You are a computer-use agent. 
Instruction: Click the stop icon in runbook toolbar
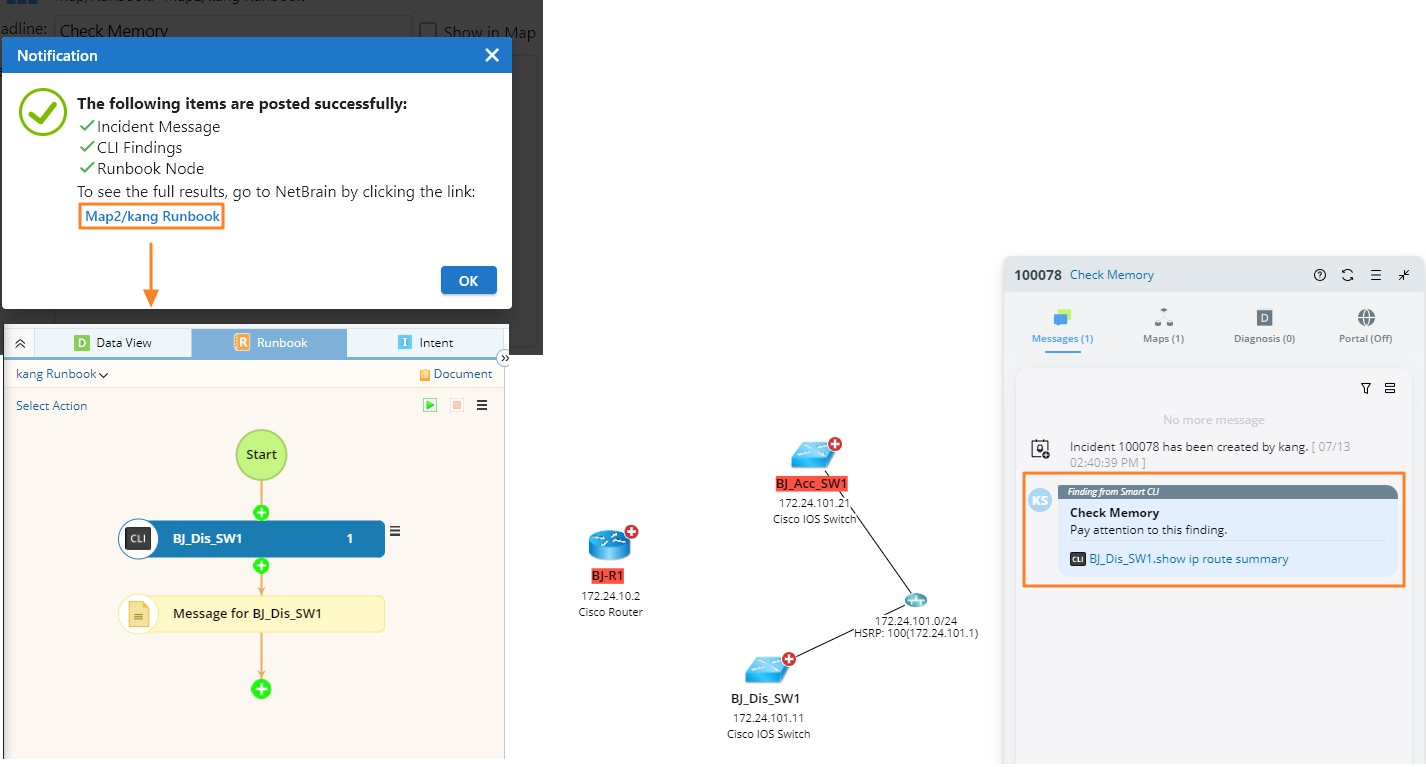456,405
